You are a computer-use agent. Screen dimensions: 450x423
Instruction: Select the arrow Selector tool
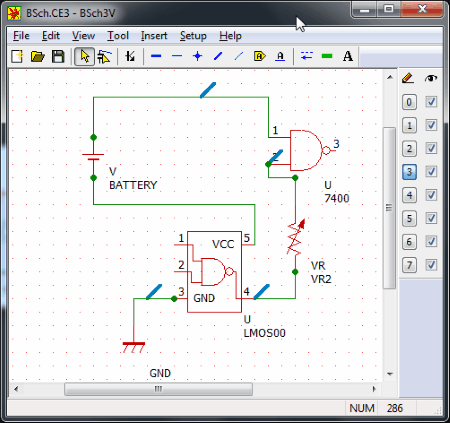84,56
